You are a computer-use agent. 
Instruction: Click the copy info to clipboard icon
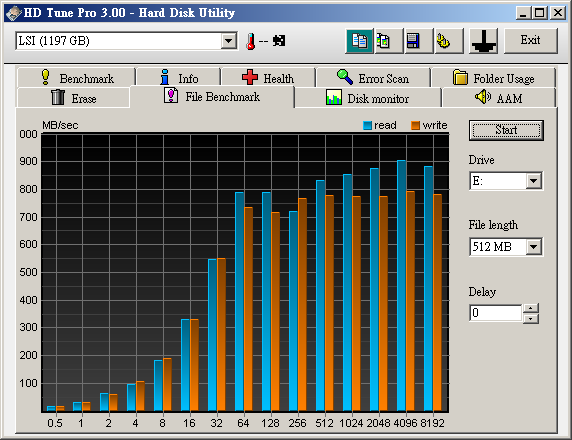point(359,40)
